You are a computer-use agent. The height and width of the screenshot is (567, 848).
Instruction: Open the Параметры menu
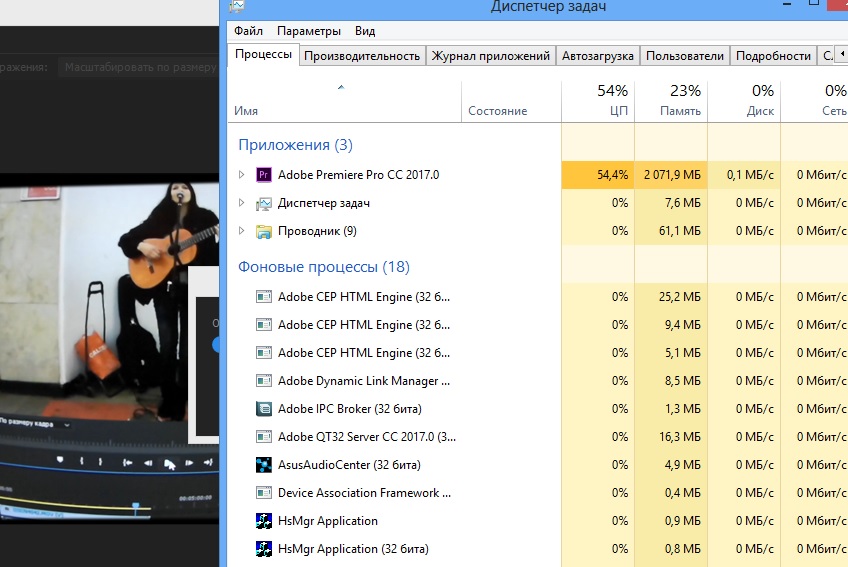tap(309, 31)
